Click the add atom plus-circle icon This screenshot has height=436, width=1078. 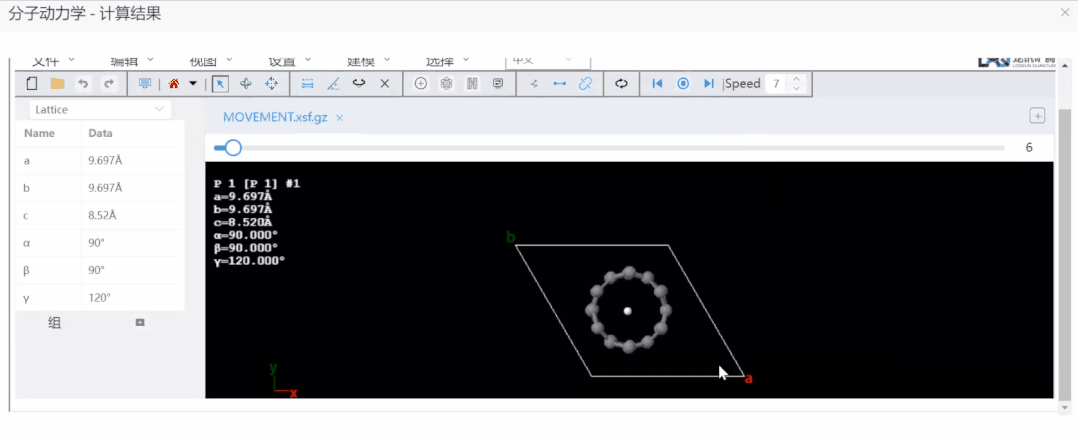tap(421, 84)
